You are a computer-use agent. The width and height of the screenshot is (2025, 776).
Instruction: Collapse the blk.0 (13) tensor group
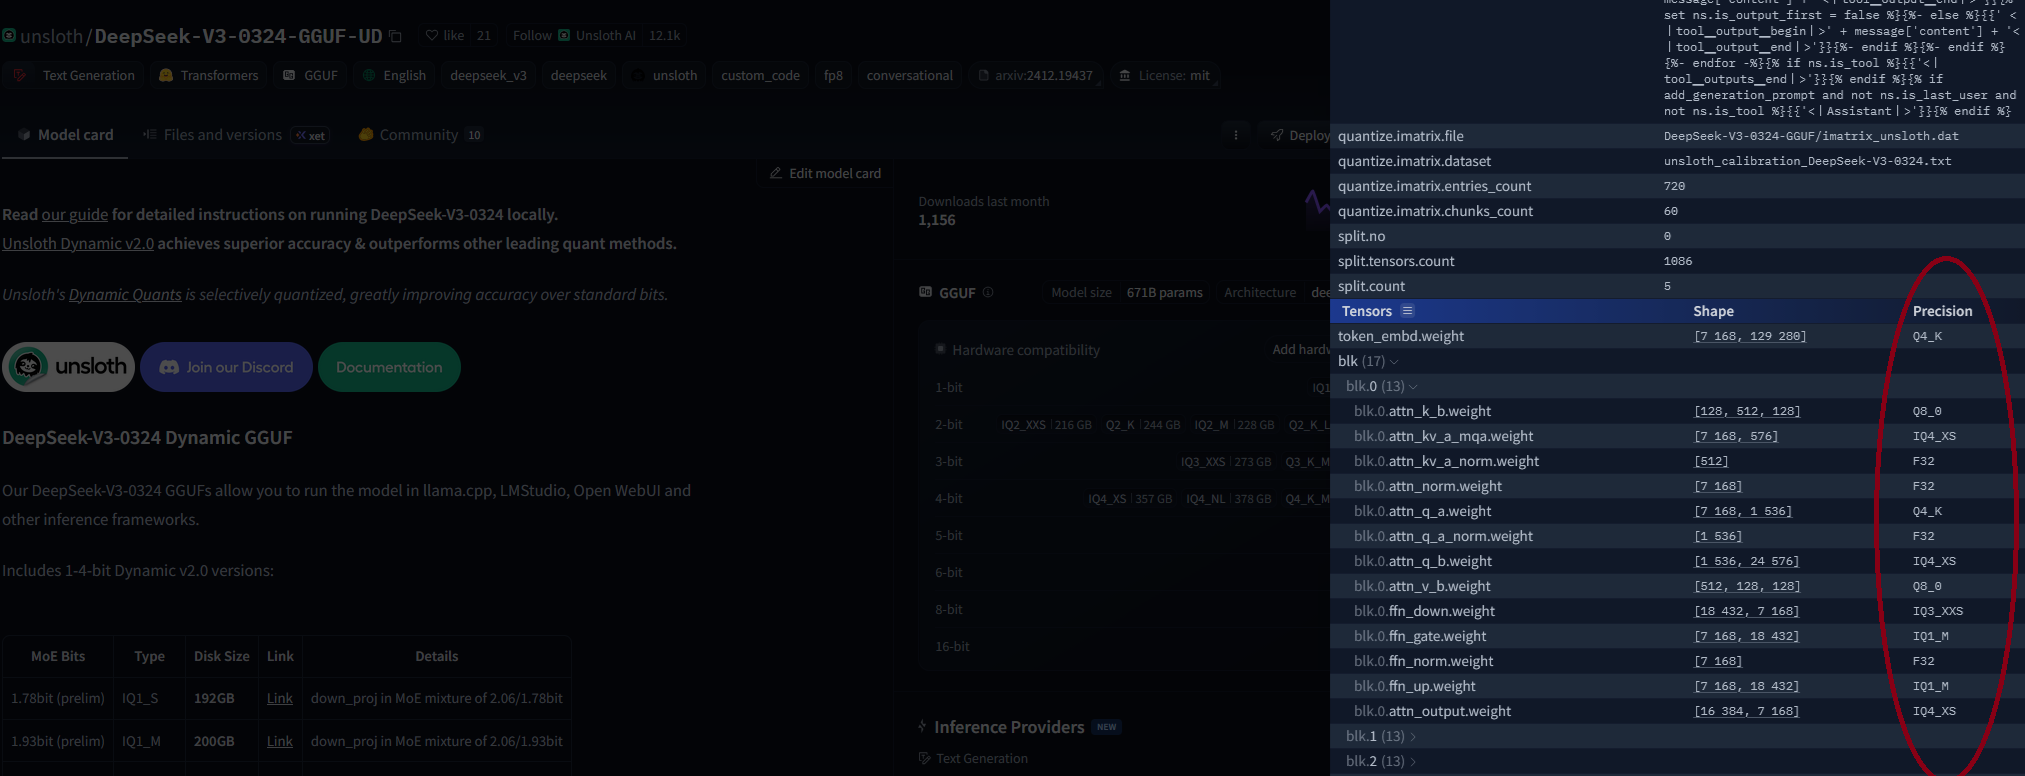pos(1382,386)
